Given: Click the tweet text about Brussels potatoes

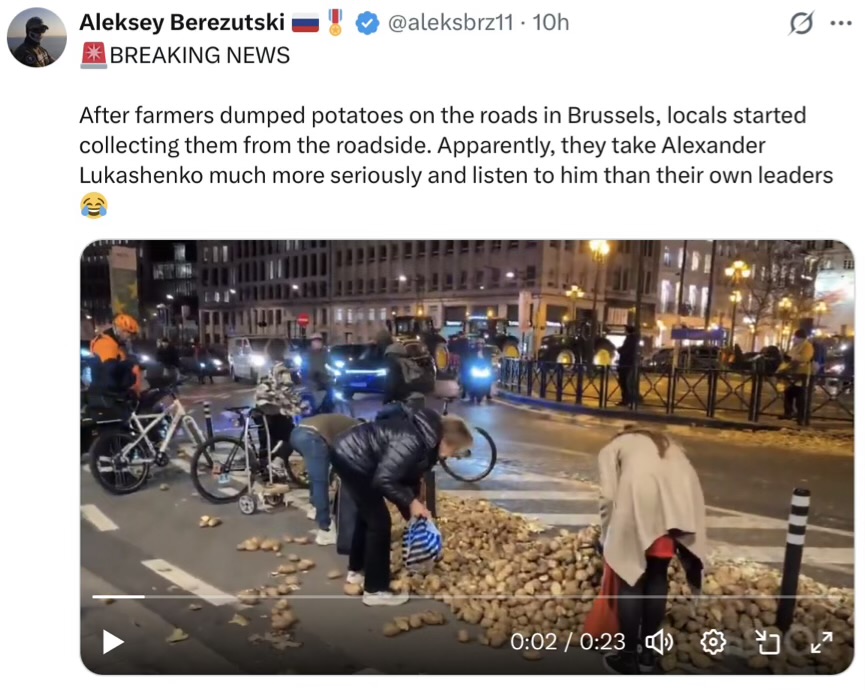Looking at the screenshot, I should (x=456, y=146).
